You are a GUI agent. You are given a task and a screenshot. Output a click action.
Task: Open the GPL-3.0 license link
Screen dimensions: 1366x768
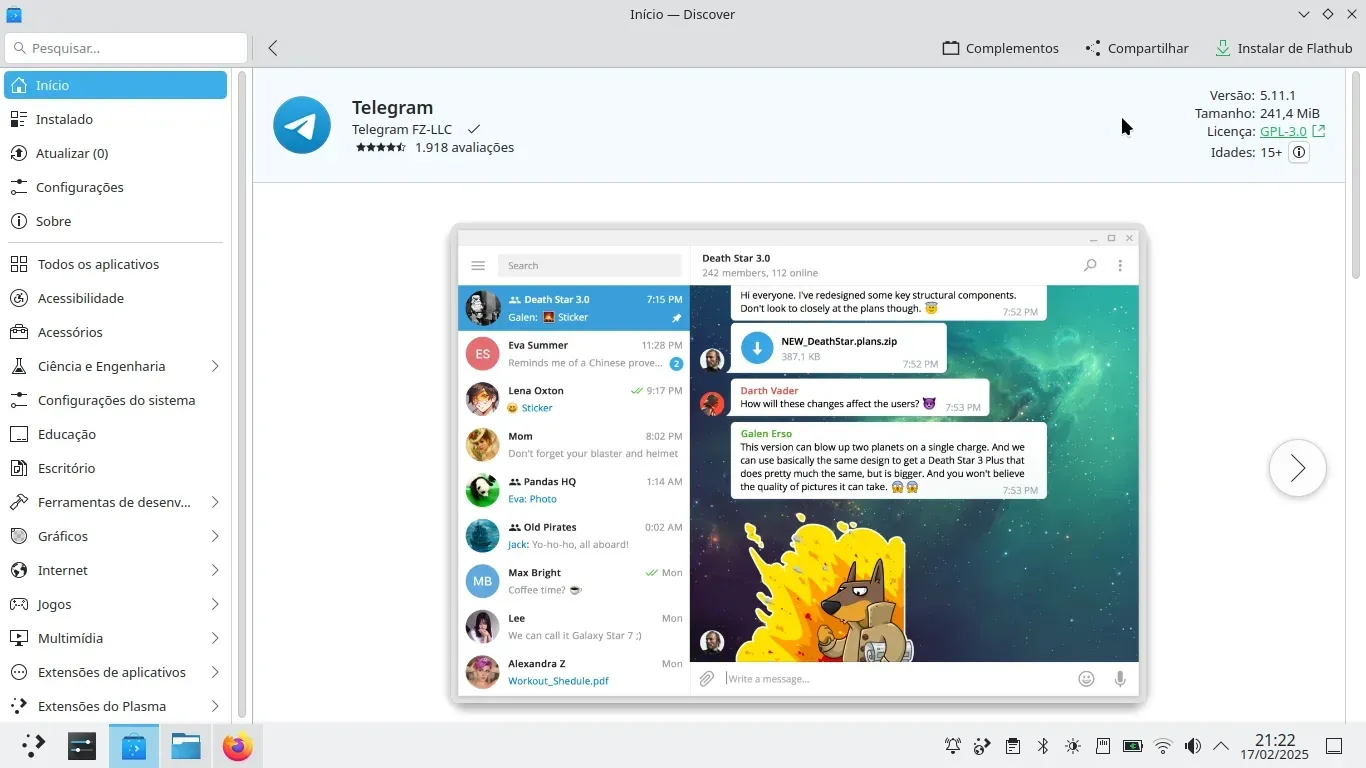(x=1283, y=131)
